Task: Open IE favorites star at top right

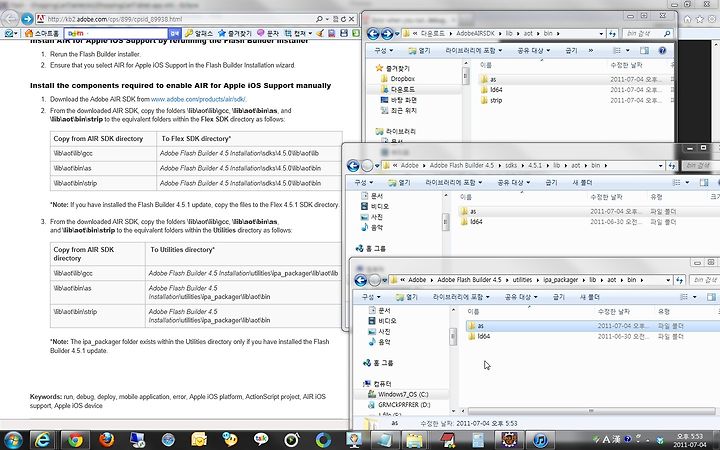Action: click(700, 19)
